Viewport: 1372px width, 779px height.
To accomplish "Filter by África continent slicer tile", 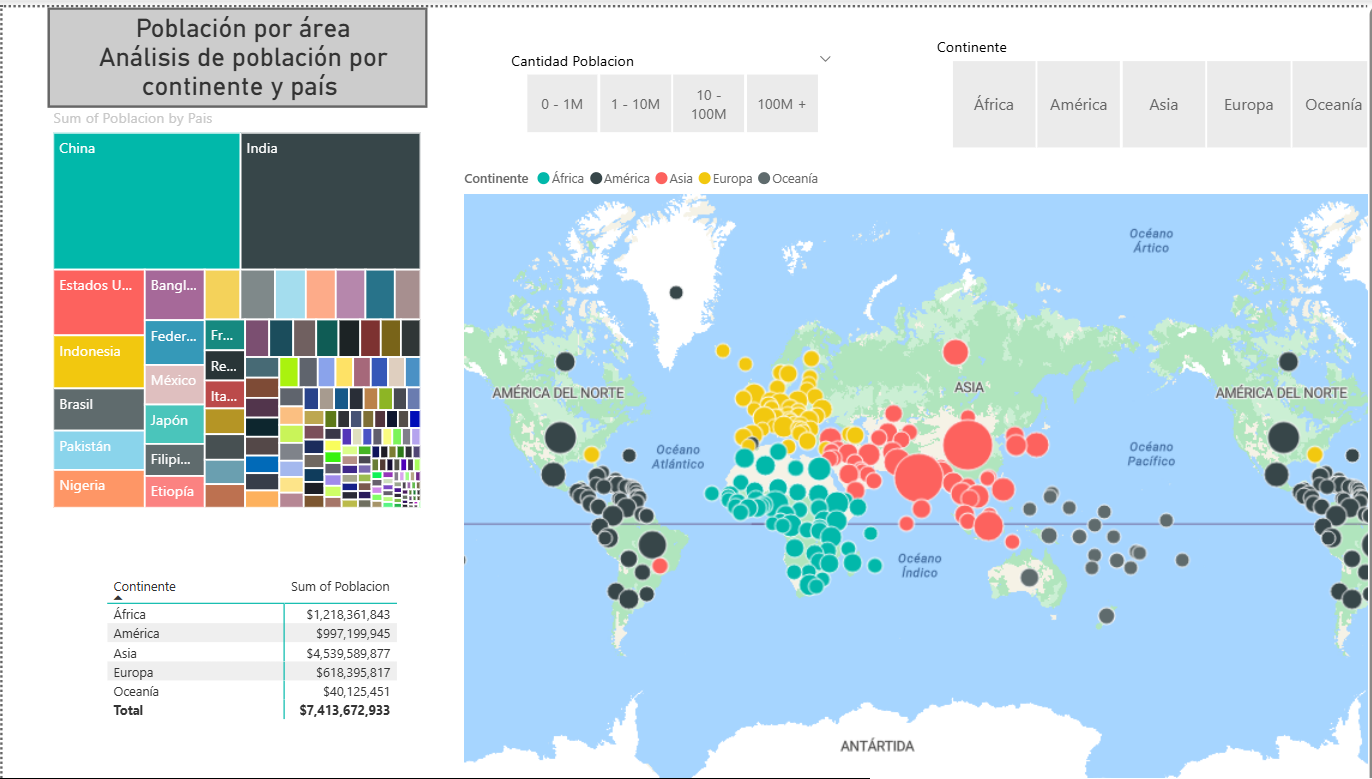I will pos(994,104).
